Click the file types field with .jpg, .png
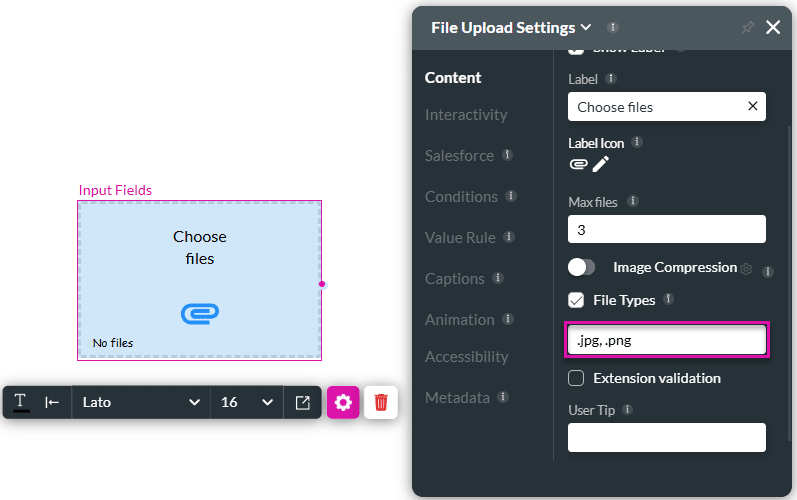 (x=667, y=340)
